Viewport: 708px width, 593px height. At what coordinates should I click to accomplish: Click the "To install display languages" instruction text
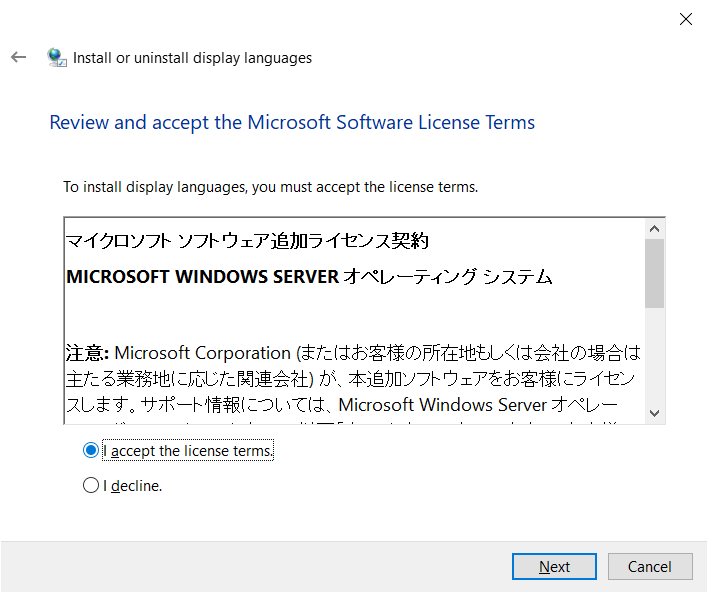coord(270,187)
